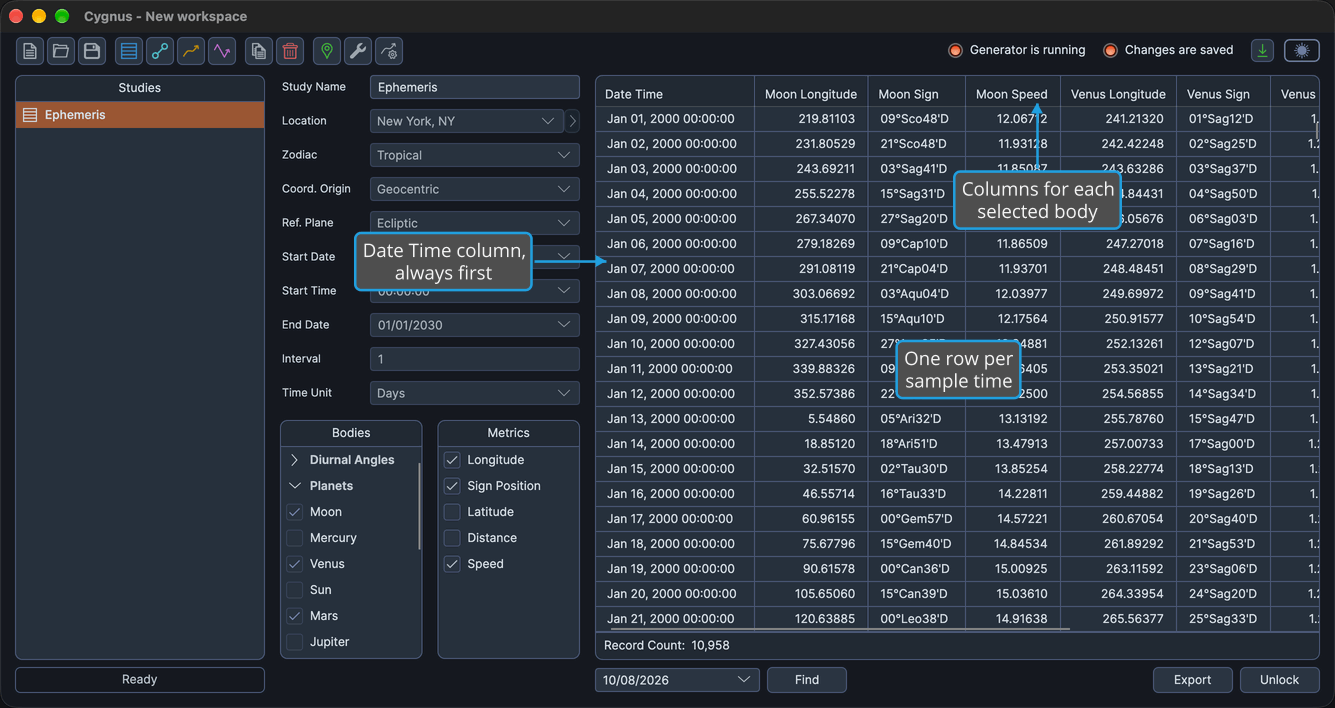The height and width of the screenshot is (708, 1335).
Task: Add a blue table study
Action: 129,51
